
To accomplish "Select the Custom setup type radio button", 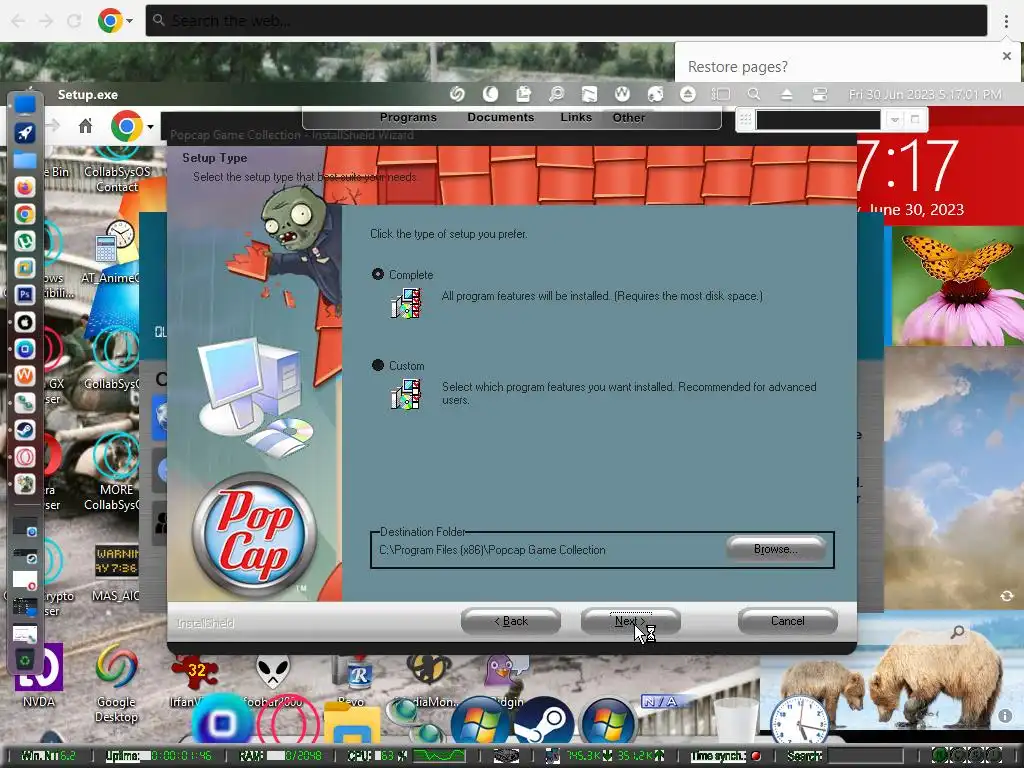I will pos(377,365).
